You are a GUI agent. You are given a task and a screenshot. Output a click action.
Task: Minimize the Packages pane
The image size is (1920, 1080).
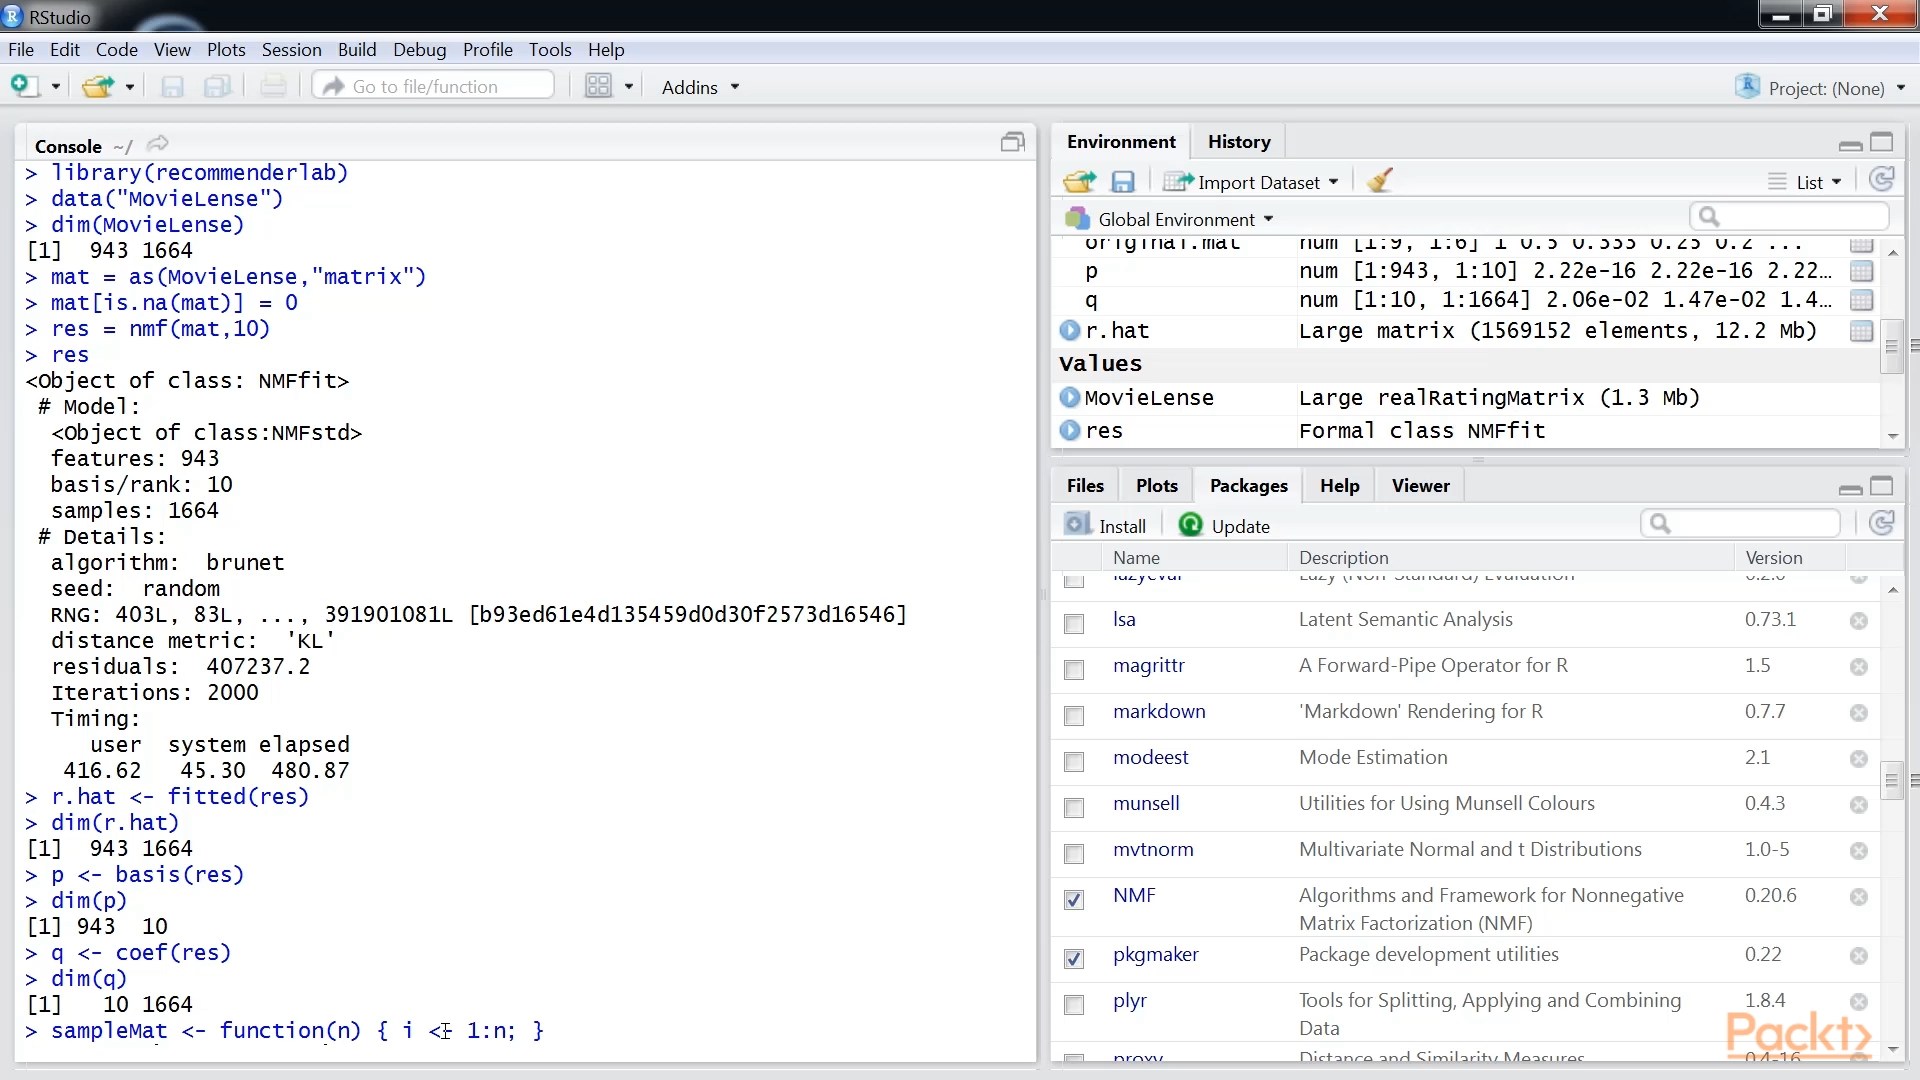coord(1851,489)
